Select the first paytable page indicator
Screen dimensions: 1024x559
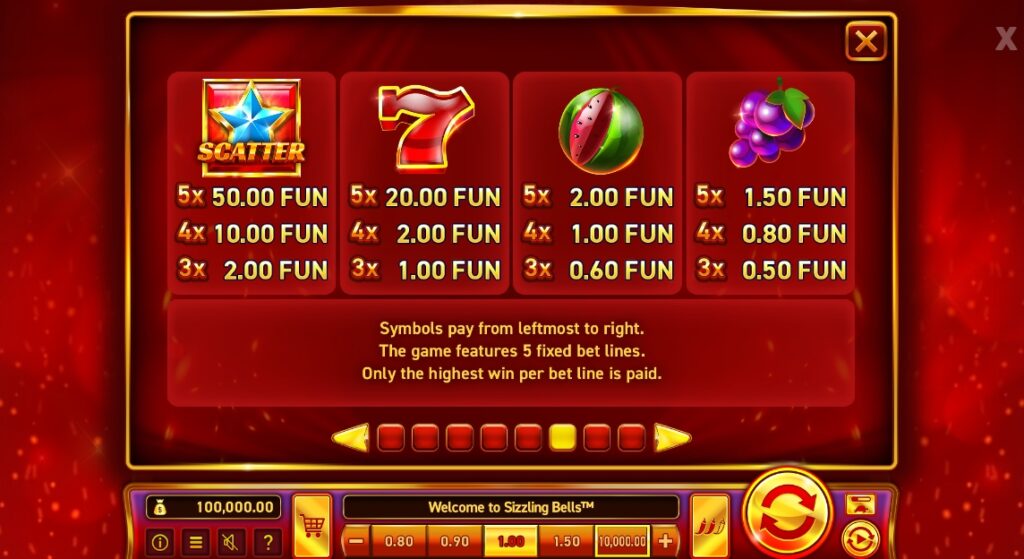pyautogui.click(x=391, y=438)
